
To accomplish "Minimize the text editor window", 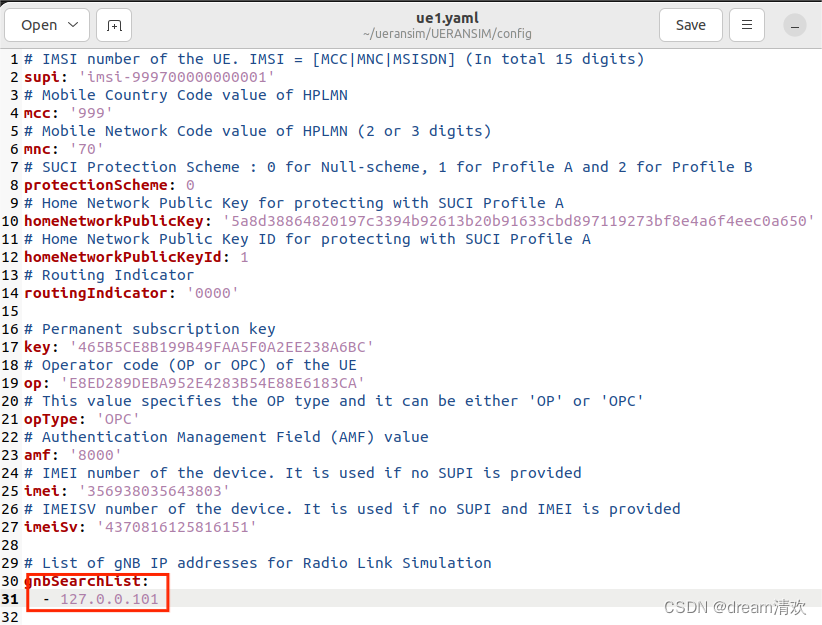I will (795, 24).
